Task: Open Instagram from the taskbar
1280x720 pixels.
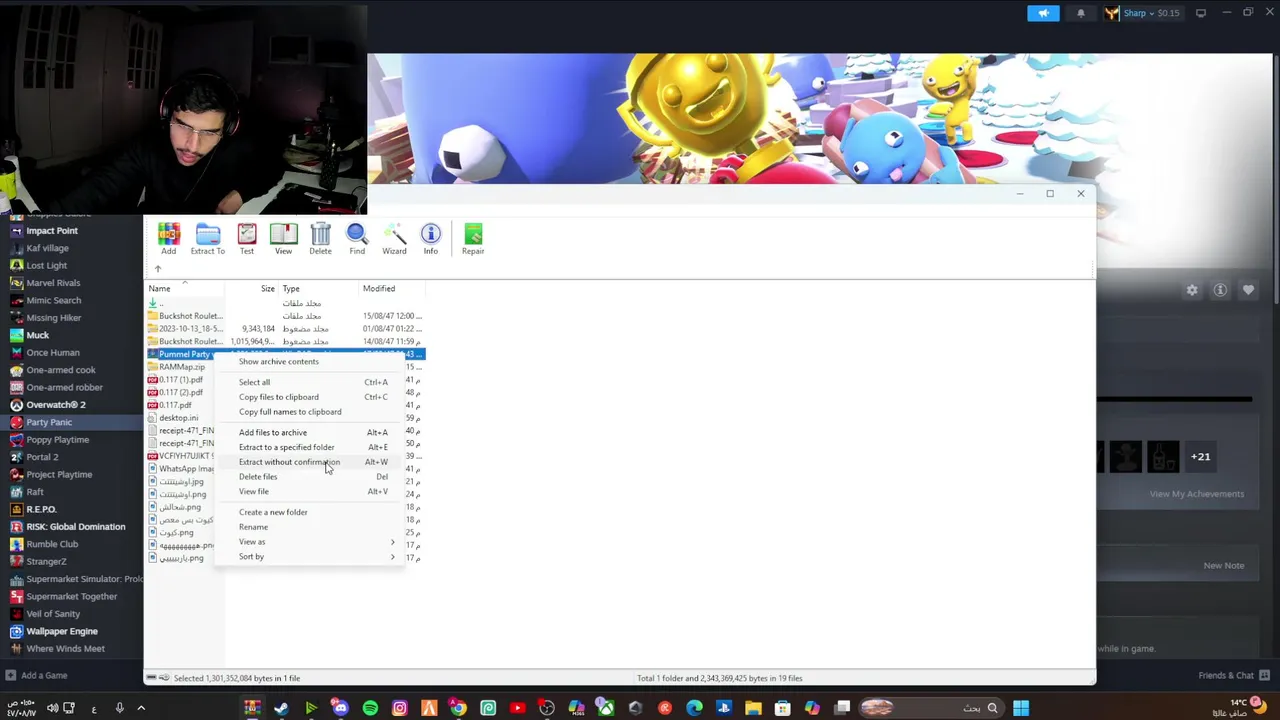Action: click(400, 708)
